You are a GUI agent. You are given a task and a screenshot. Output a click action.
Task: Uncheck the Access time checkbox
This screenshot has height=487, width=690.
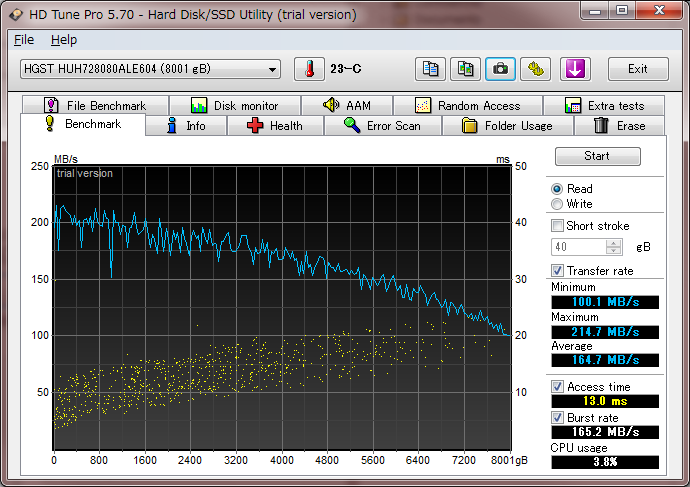[x=558, y=387]
